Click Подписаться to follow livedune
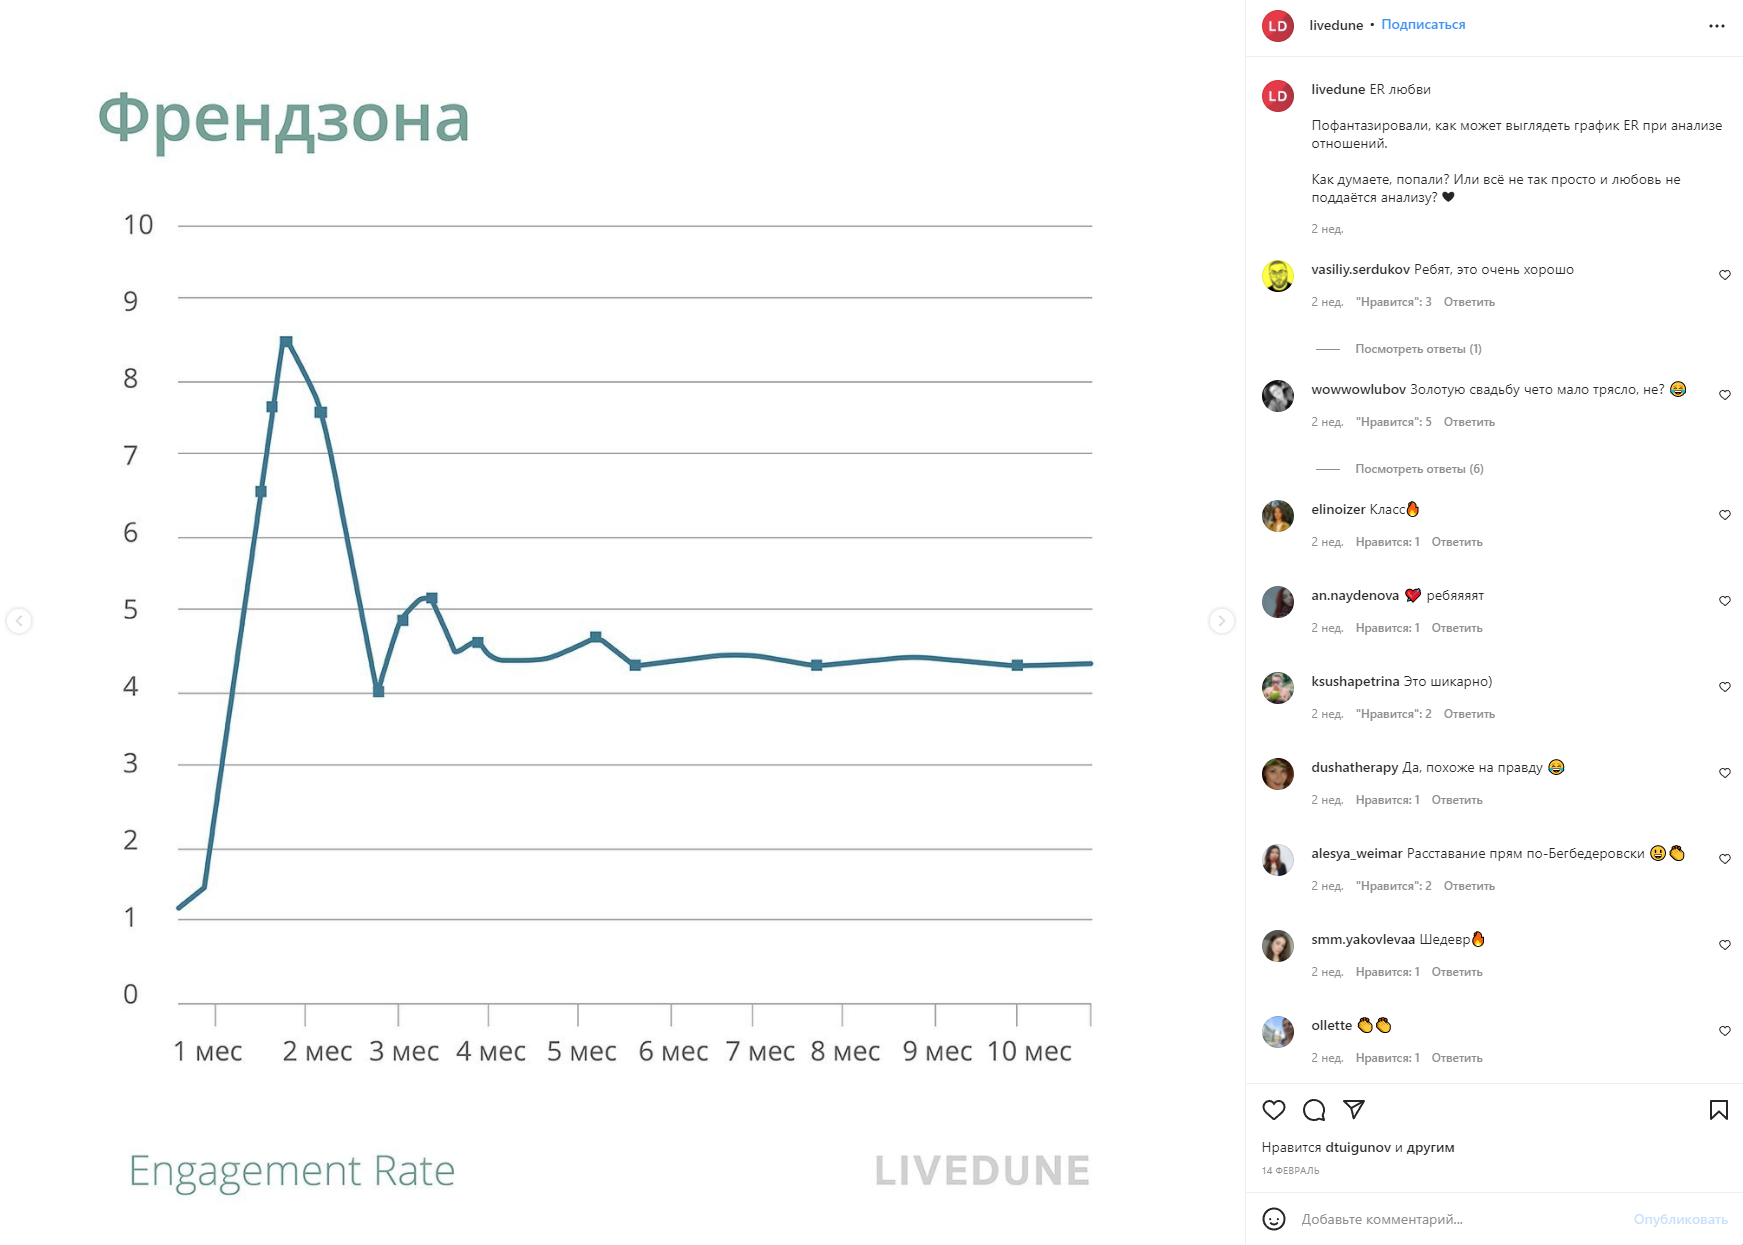Viewport: 1743px width, 1245px height. [x=1423, y=25]
